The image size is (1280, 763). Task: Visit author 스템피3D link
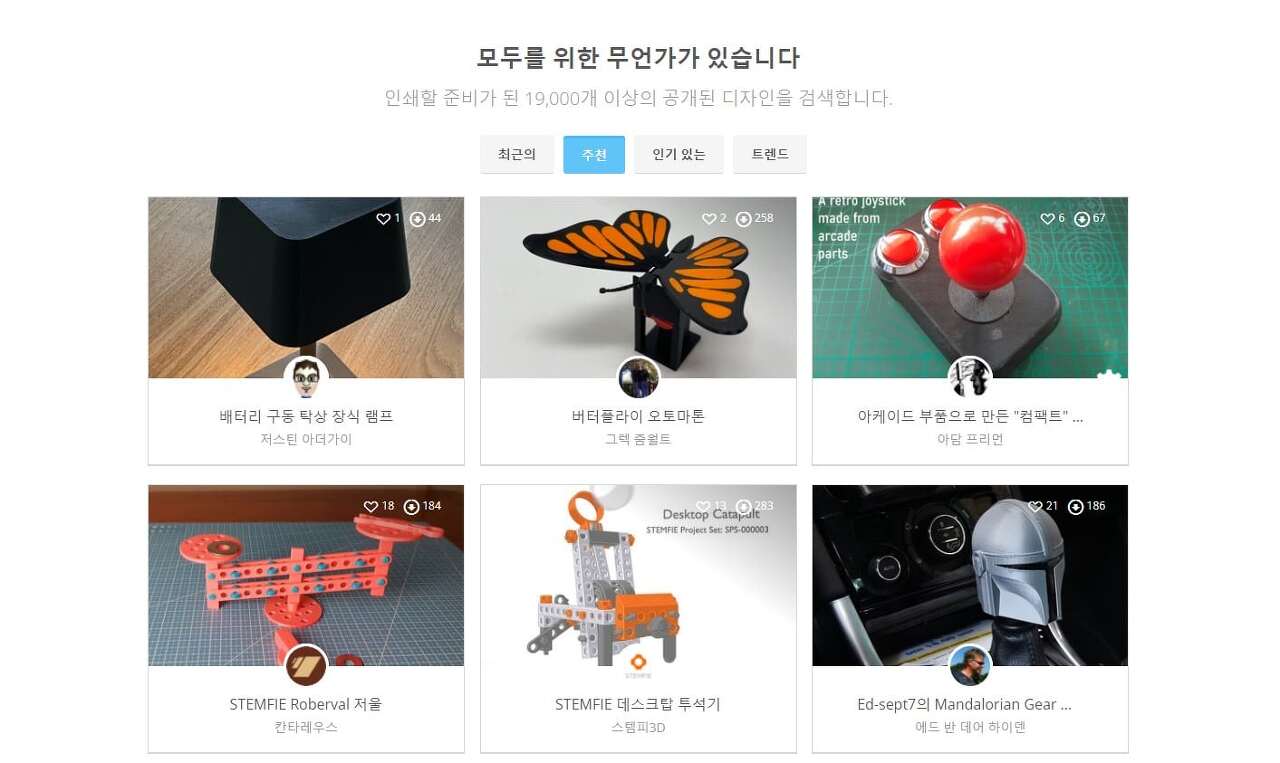tap(638, 728)
